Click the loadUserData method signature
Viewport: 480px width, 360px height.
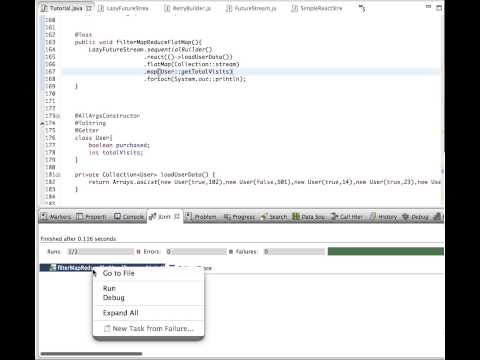pyautogui.click(x=145, y=174)
